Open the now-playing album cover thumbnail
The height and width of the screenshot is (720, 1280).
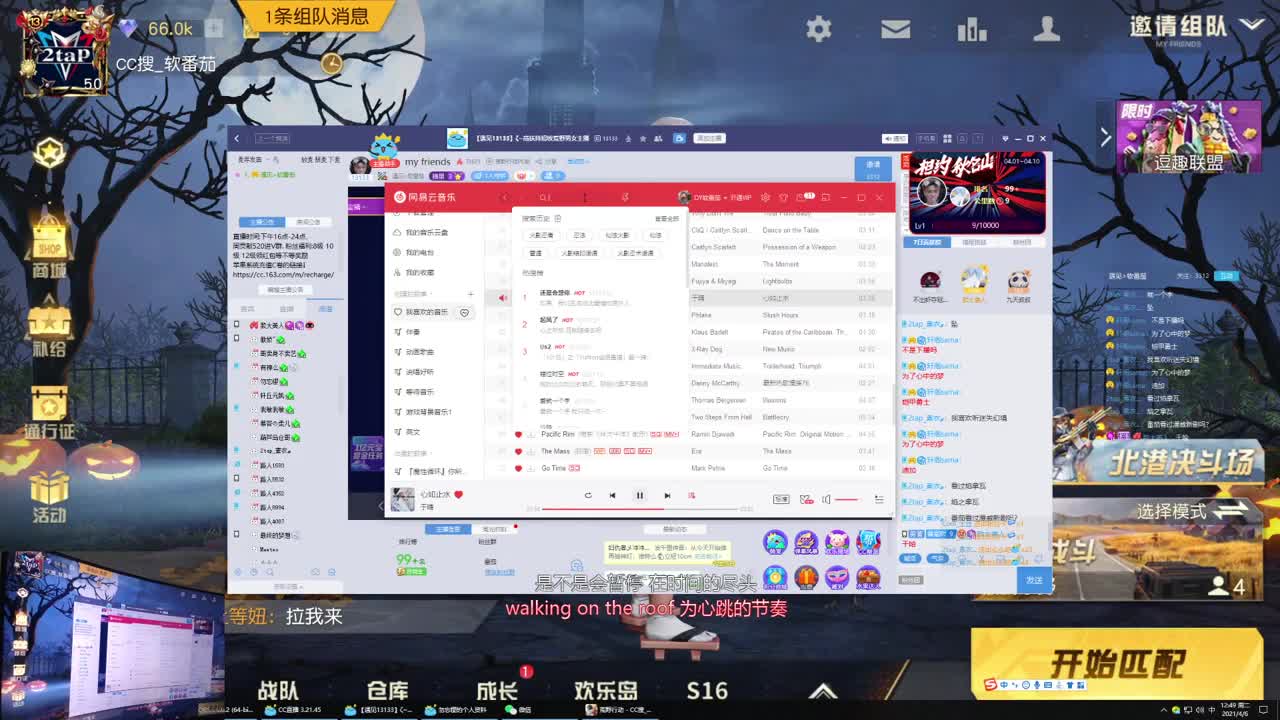(x=402, y=499)
